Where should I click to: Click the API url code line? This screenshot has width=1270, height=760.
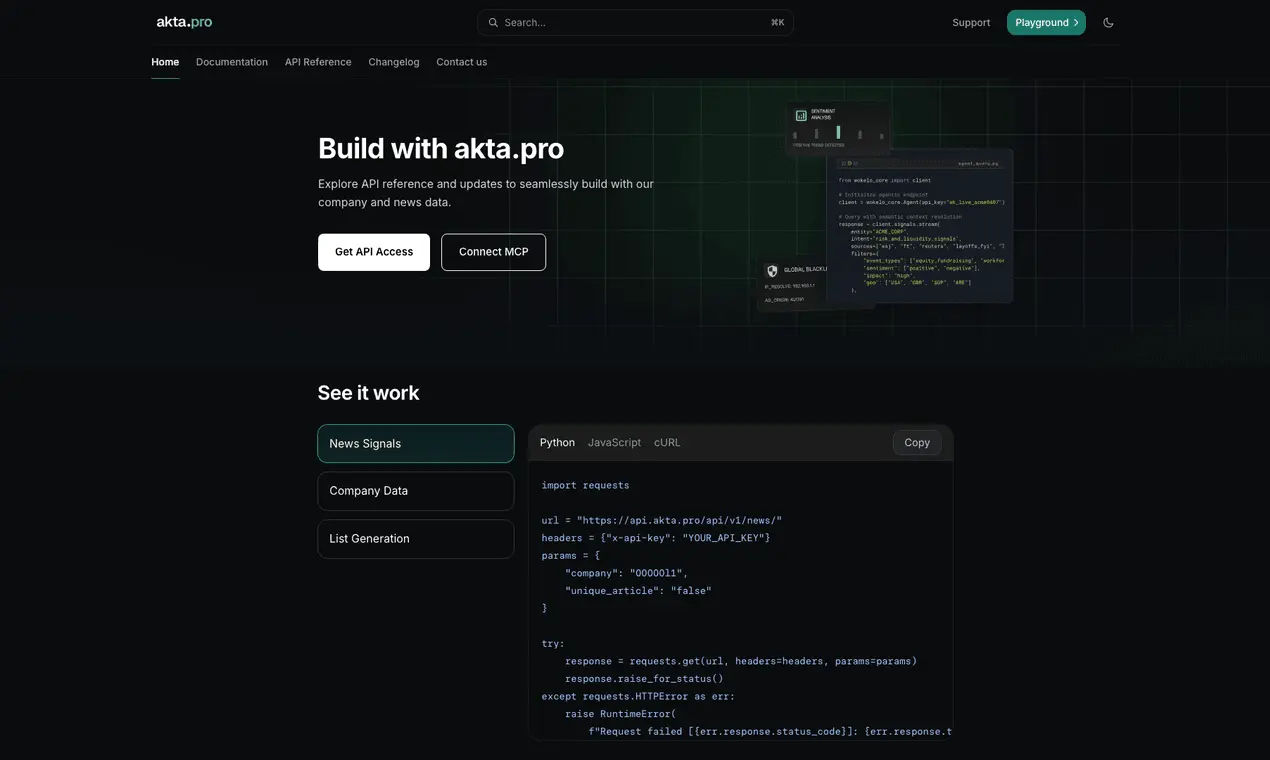point(662,520)
